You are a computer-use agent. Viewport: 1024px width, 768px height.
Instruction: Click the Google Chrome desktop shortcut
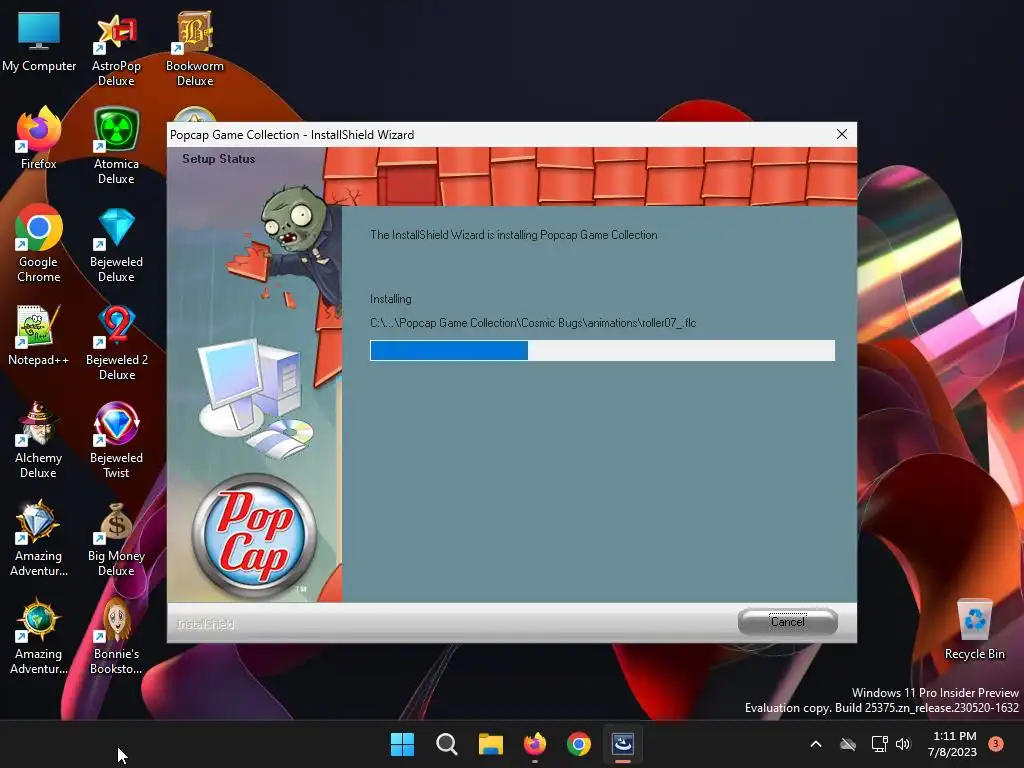tap(39, 244)
